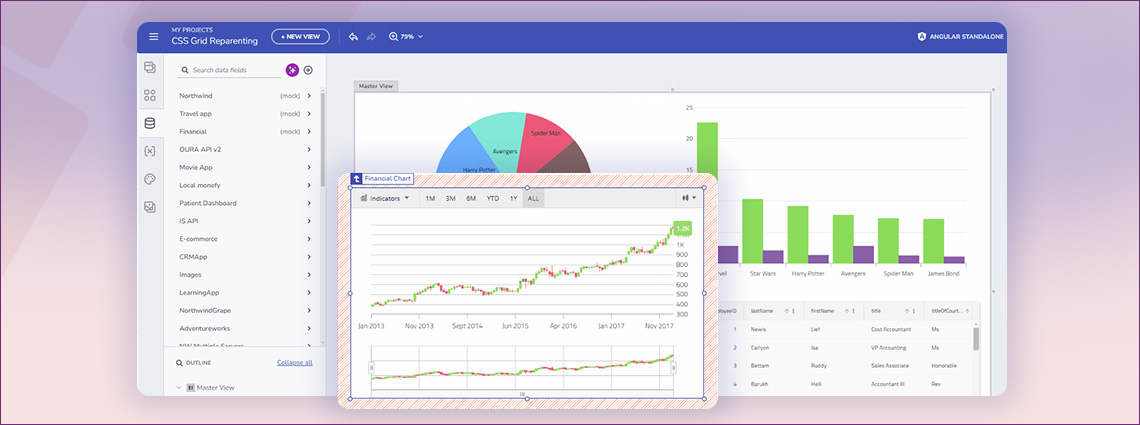Screen dimensions: 1140x425
Task: Open the chart type dropdown
Action: [x=689, y=198]
